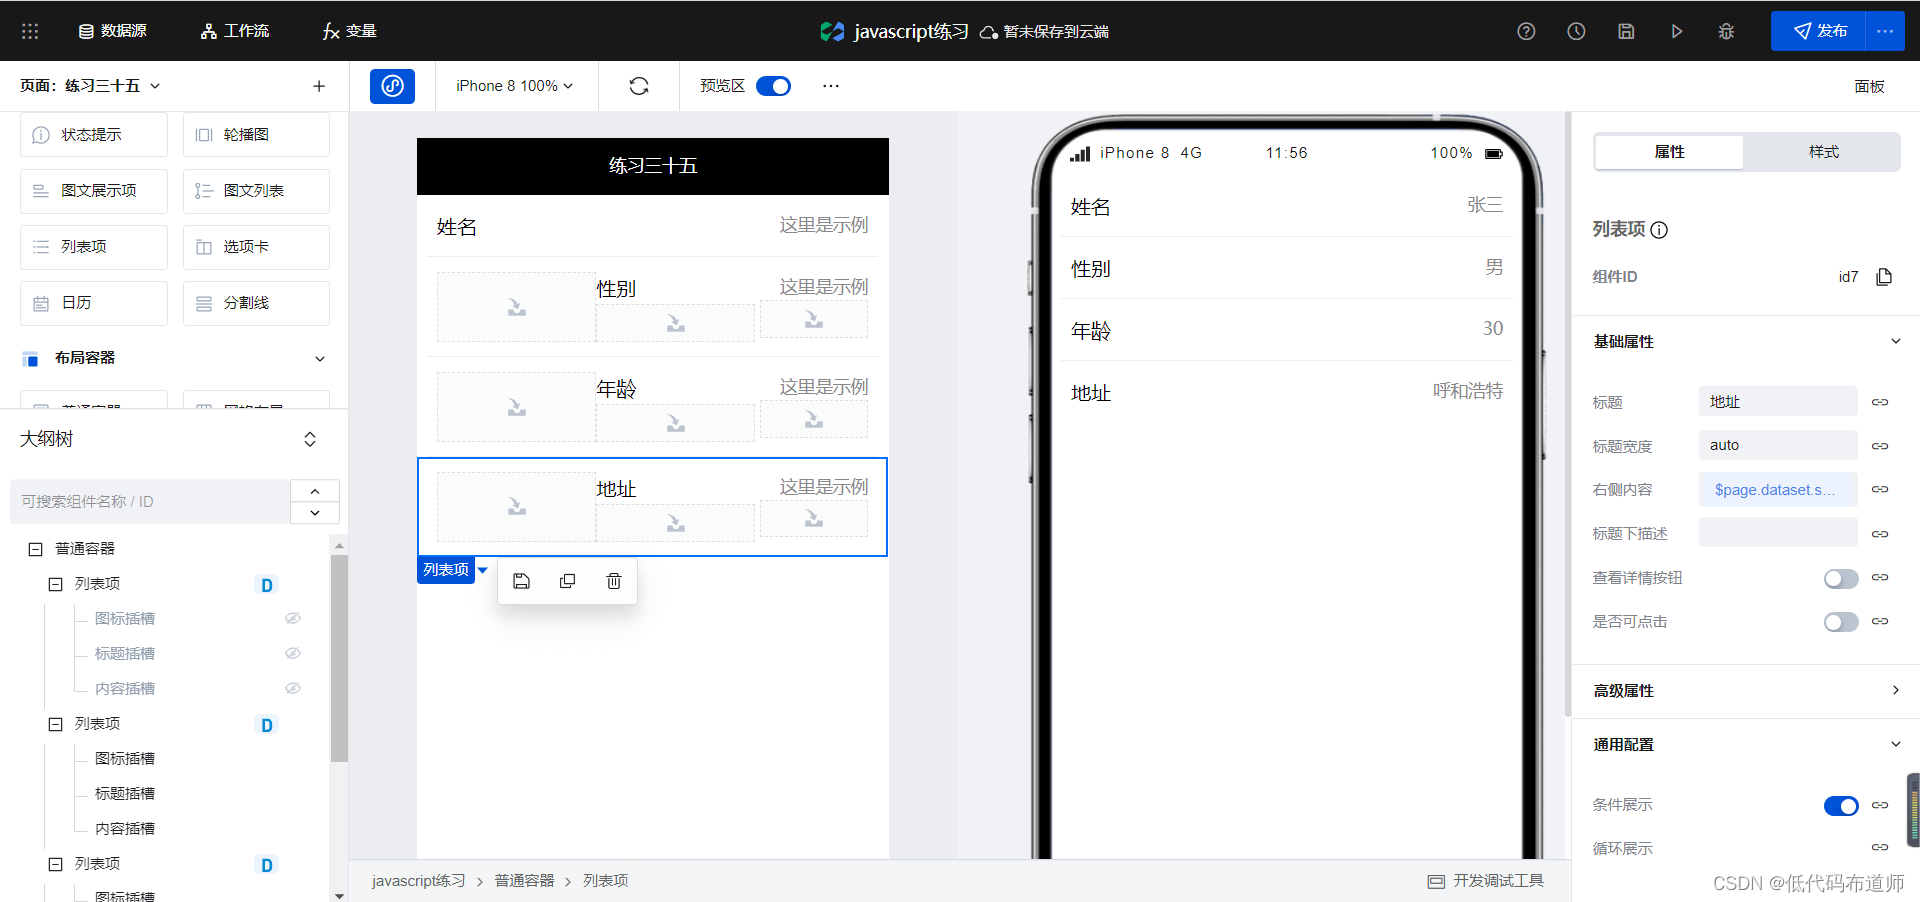This screenshot has height=902, width=1920.
Task: Click the D badge on second 列表项
Action: click(x=267, y=725)
